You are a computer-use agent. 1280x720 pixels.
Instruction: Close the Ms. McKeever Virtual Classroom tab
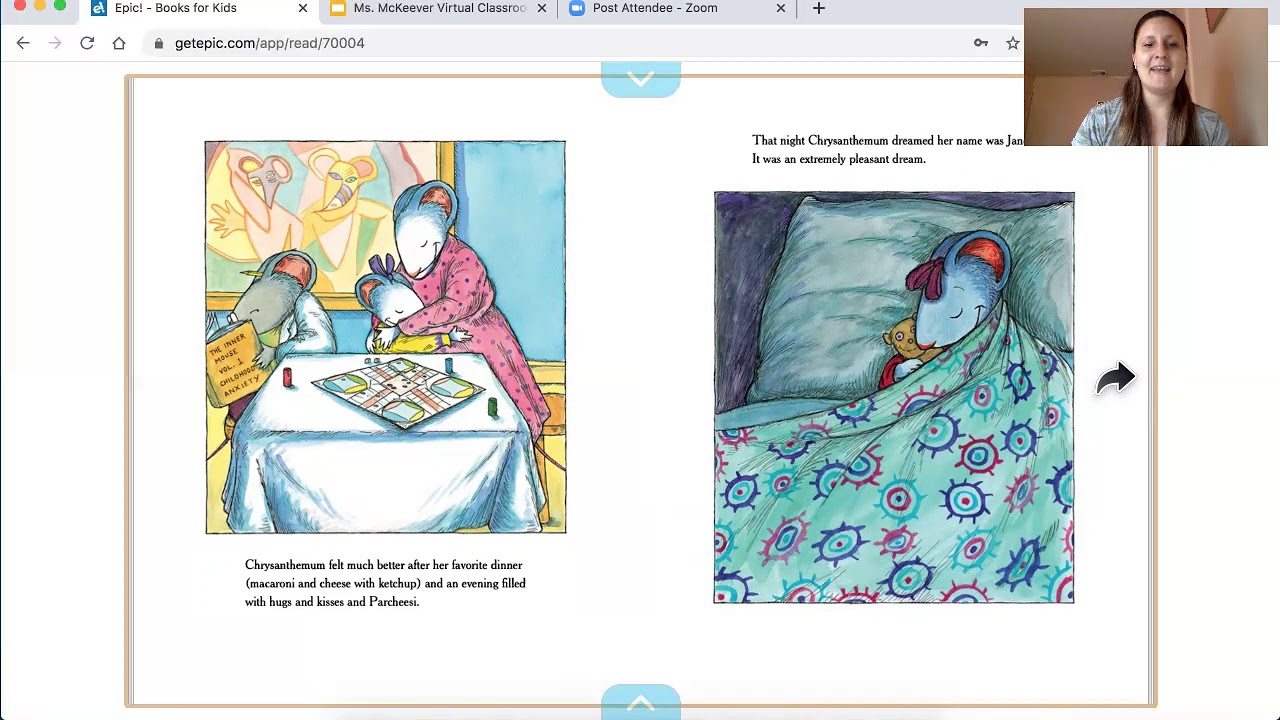[x=542, y=8]
